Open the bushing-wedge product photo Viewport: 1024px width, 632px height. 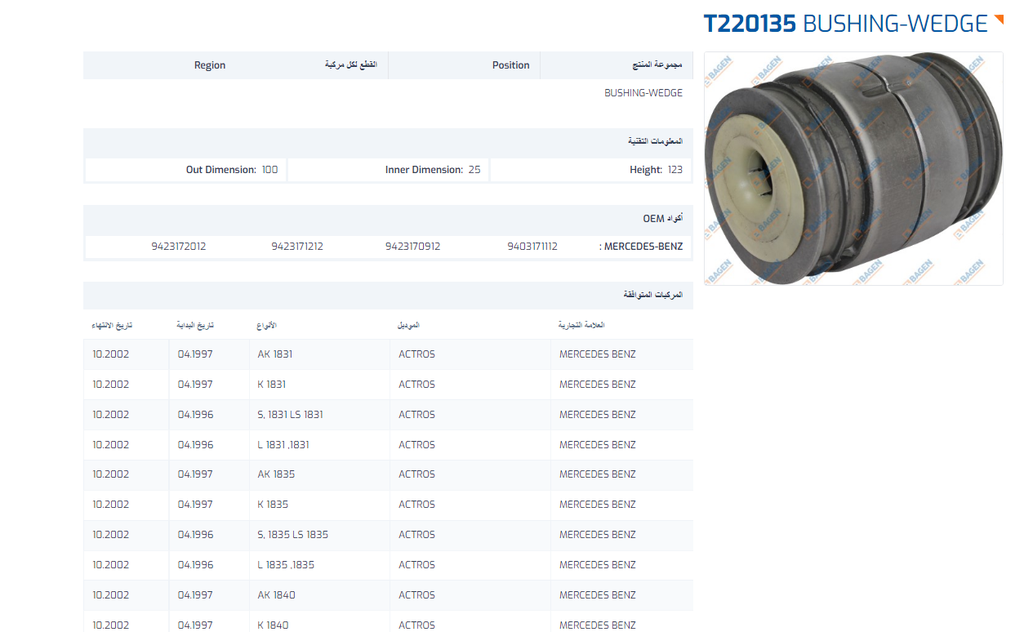[x=854, y=168]
